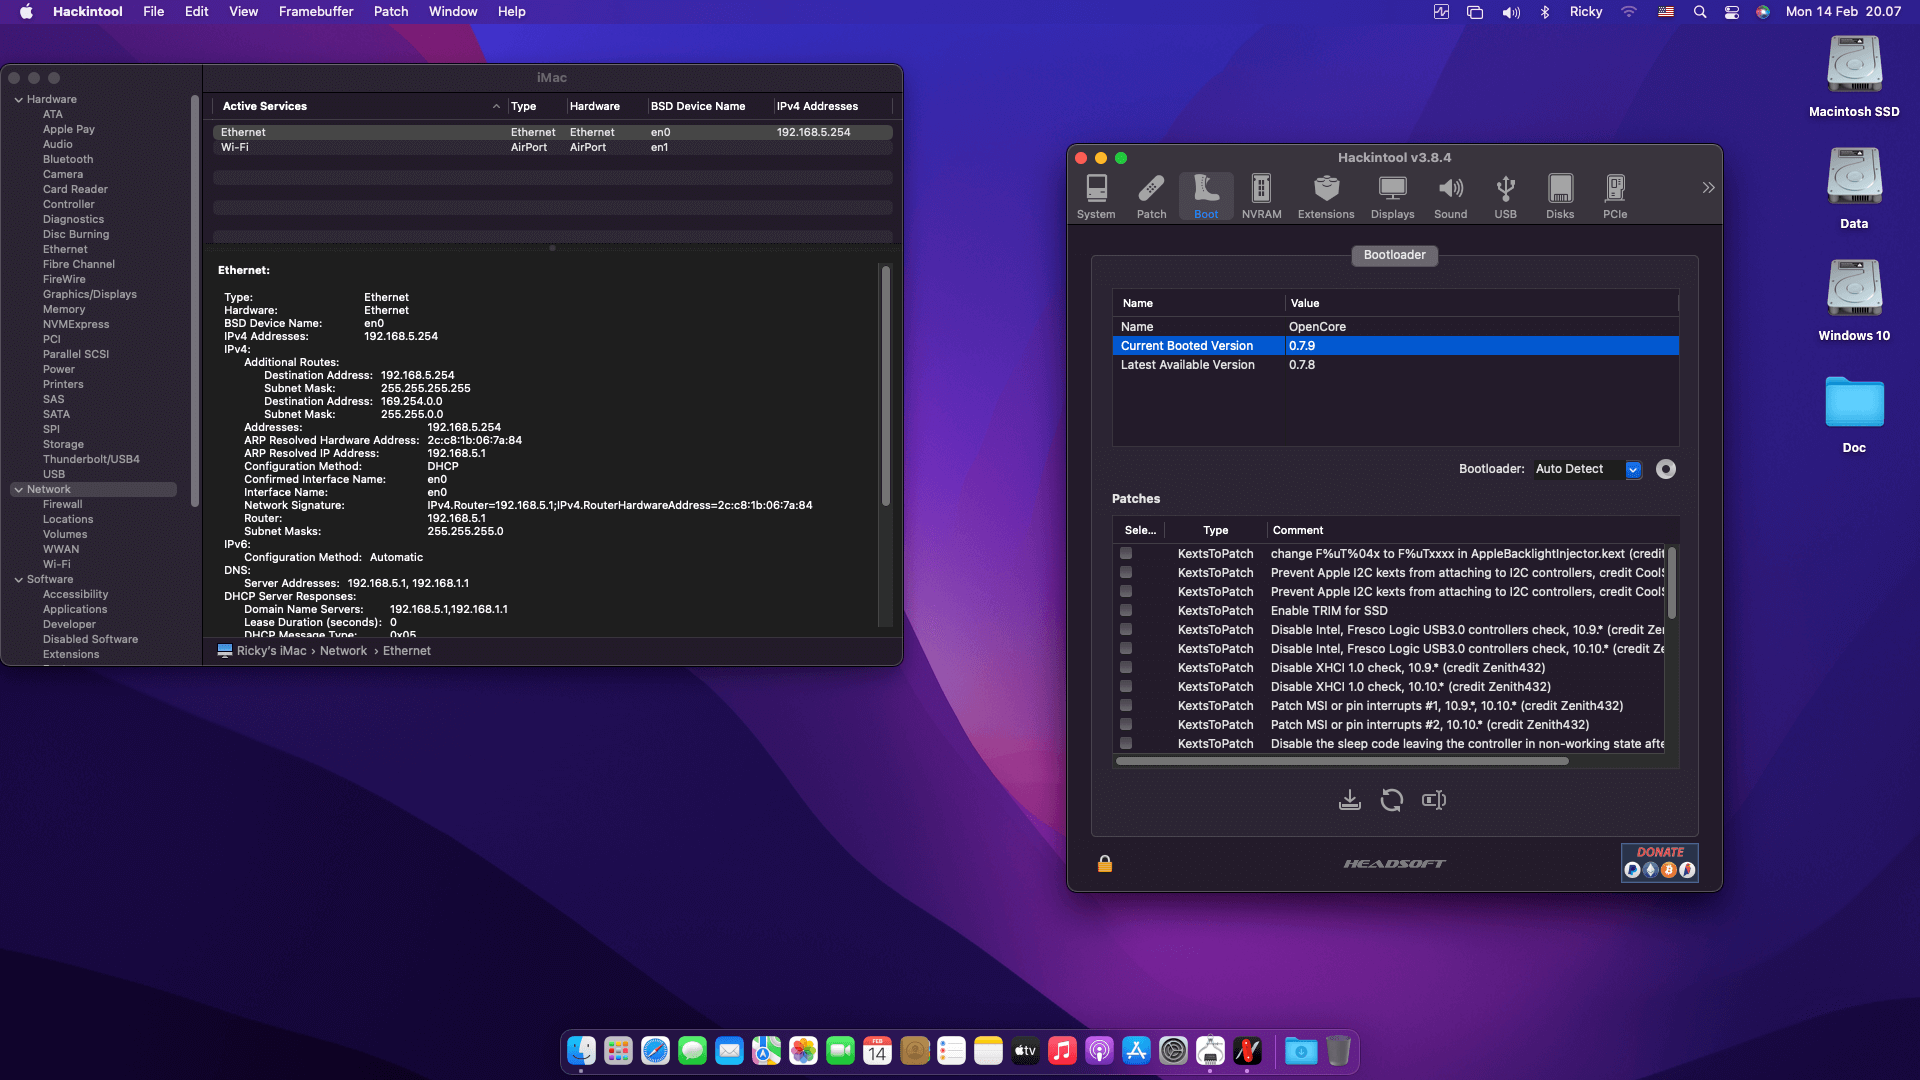1920x1080 pixels.
Task: Open App Store from the Dock
Action: [1136, 1051]
